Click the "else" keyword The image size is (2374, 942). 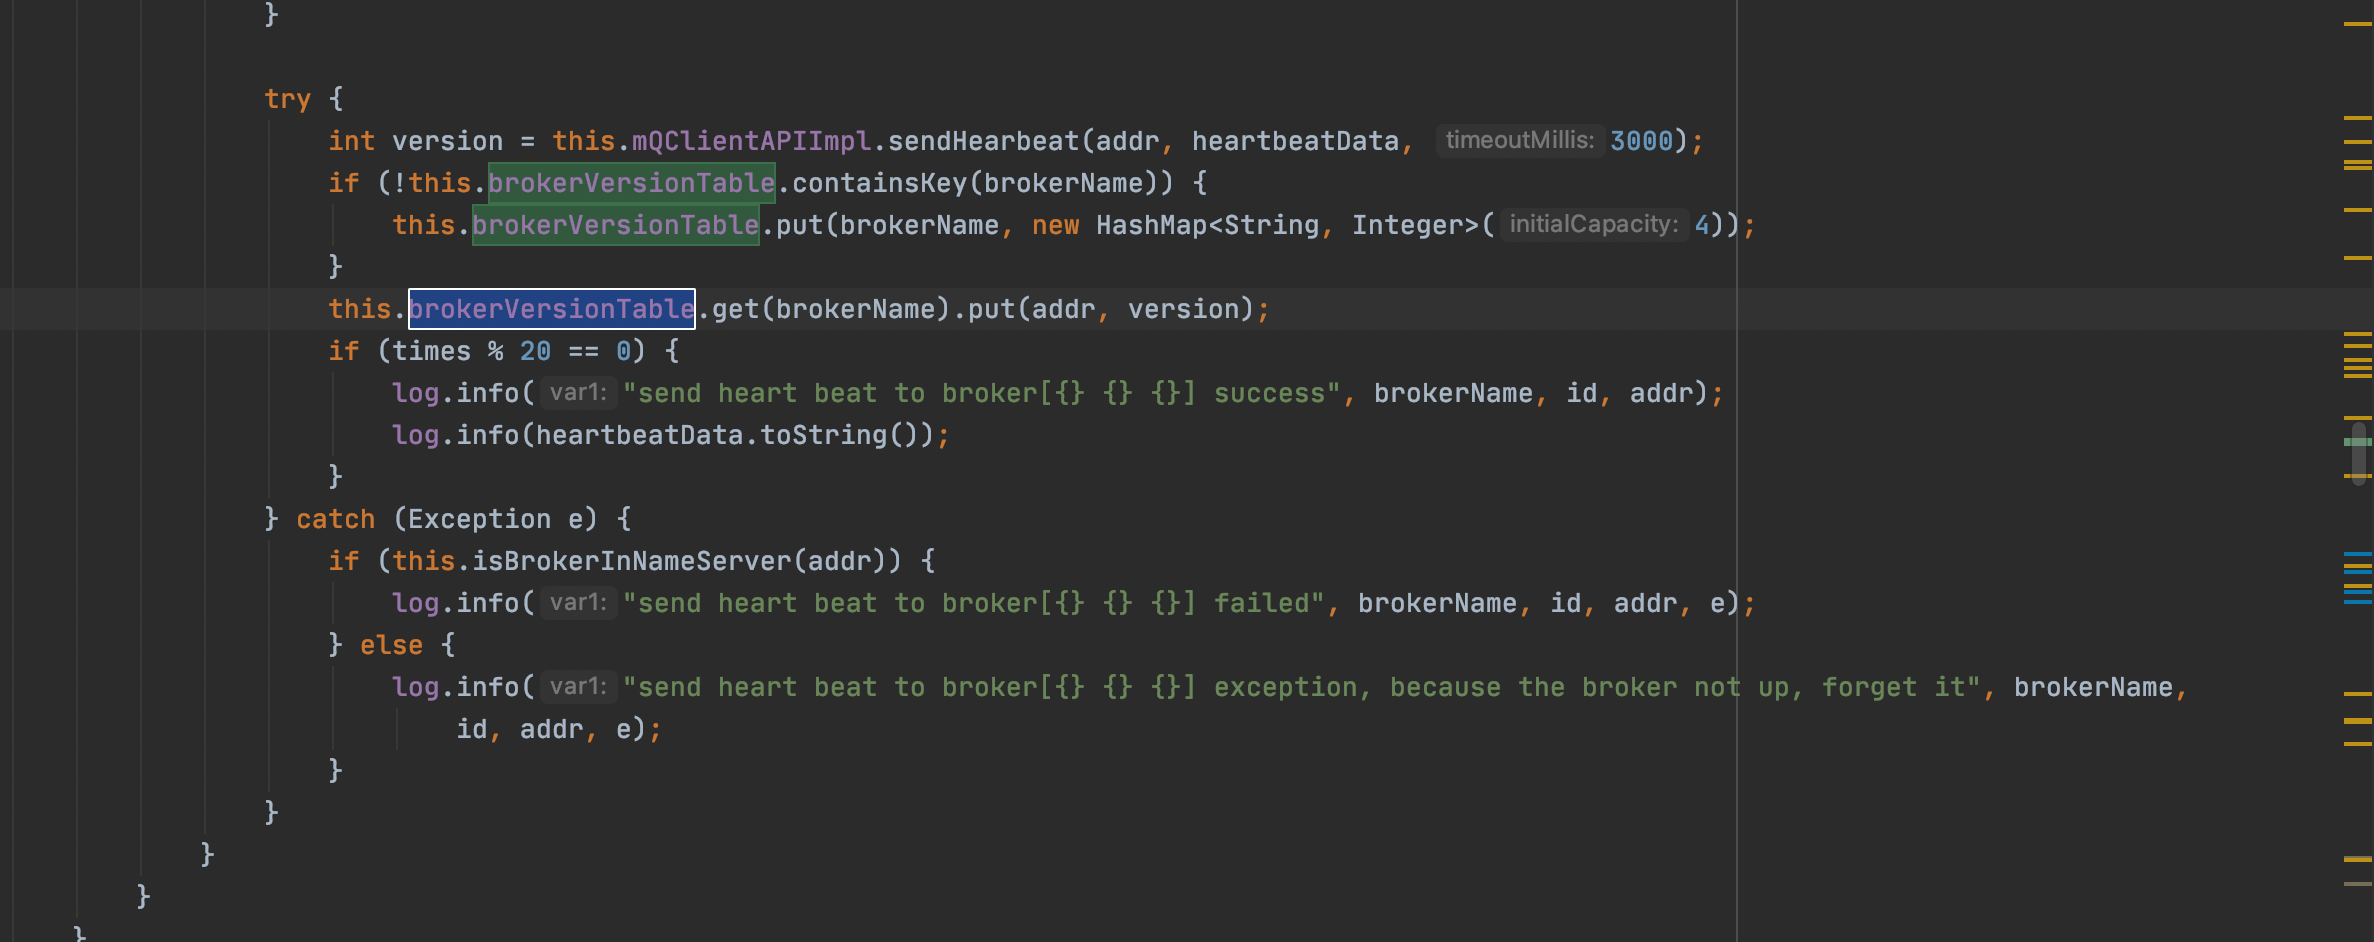(391, 645)
